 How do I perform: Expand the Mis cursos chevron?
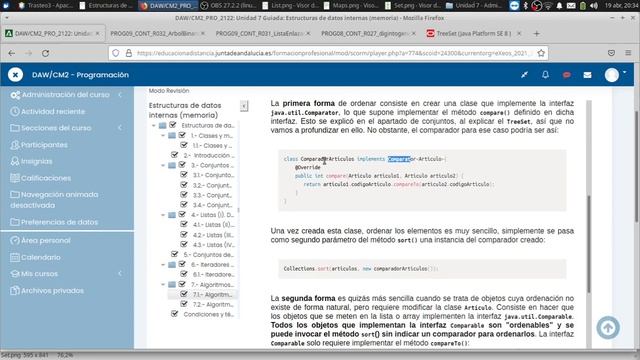120,273
